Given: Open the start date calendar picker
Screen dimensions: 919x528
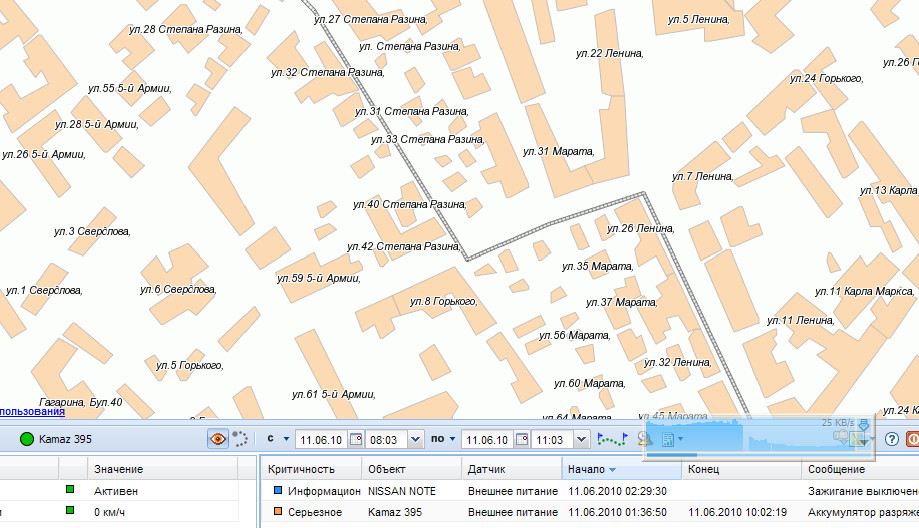Looking at the screenshot, I should (356, 439).
